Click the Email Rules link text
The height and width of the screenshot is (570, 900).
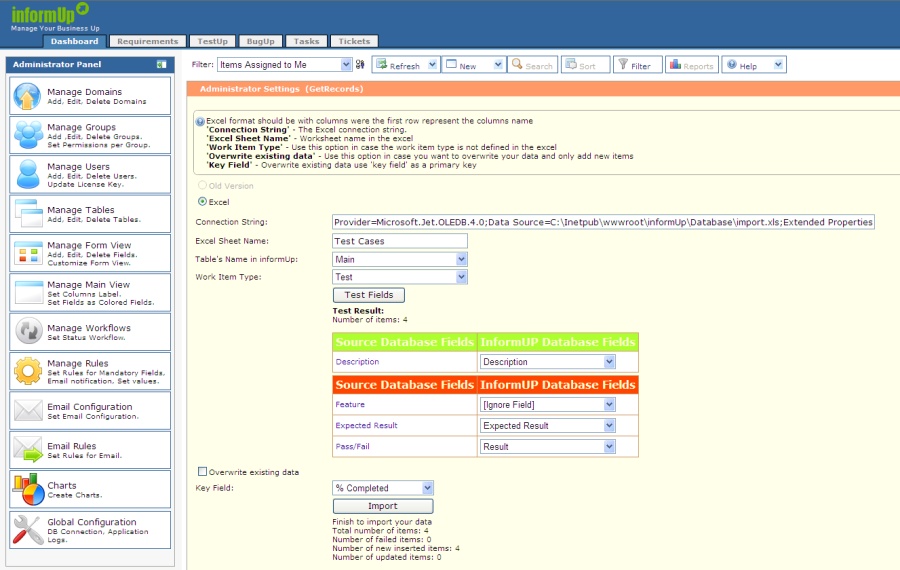point(72,446)
